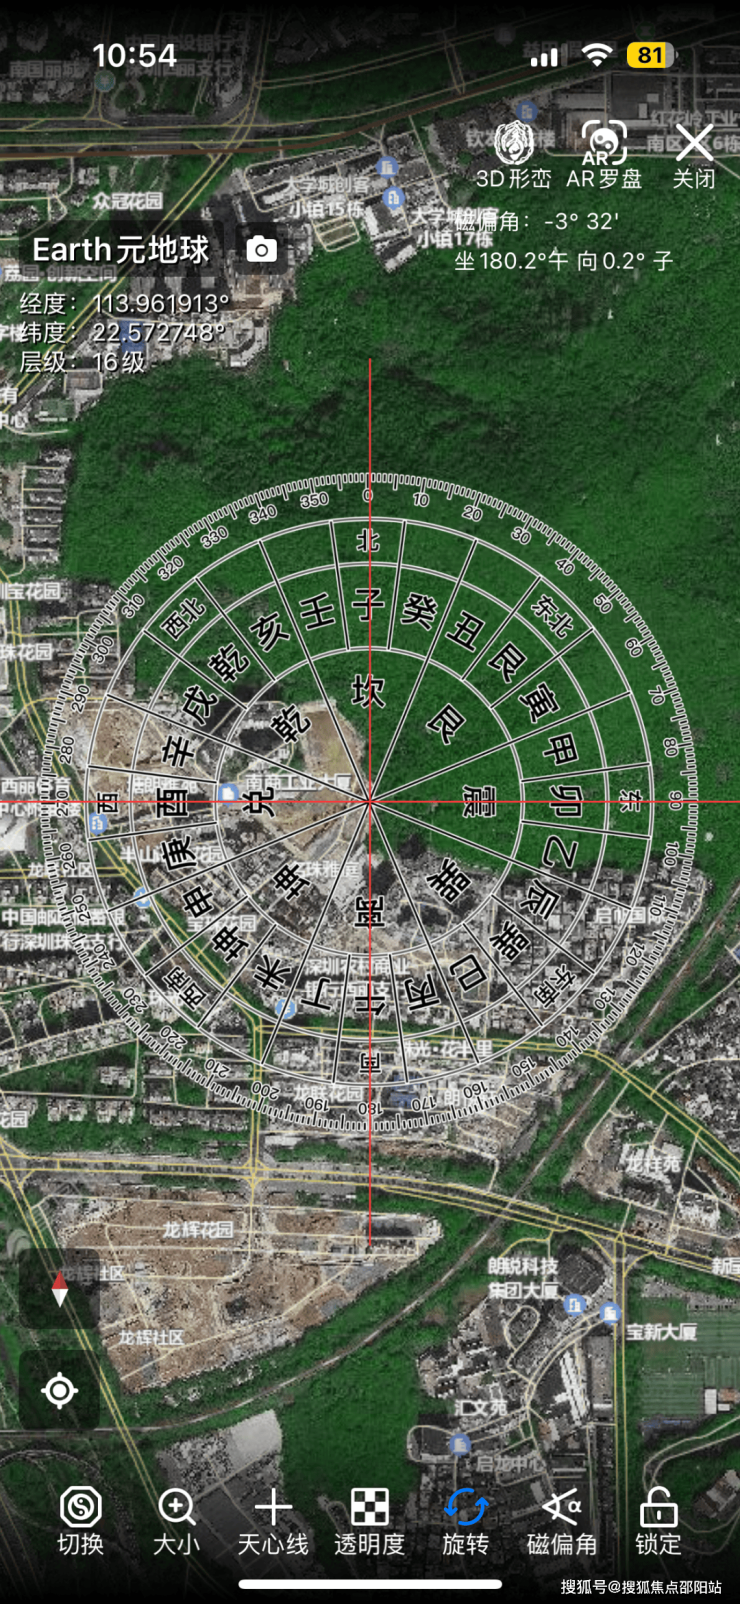Screen dimensions: 740x1604
Task: Tap the 坎 trigram sector on compass
Action: [x=369, y=690]
